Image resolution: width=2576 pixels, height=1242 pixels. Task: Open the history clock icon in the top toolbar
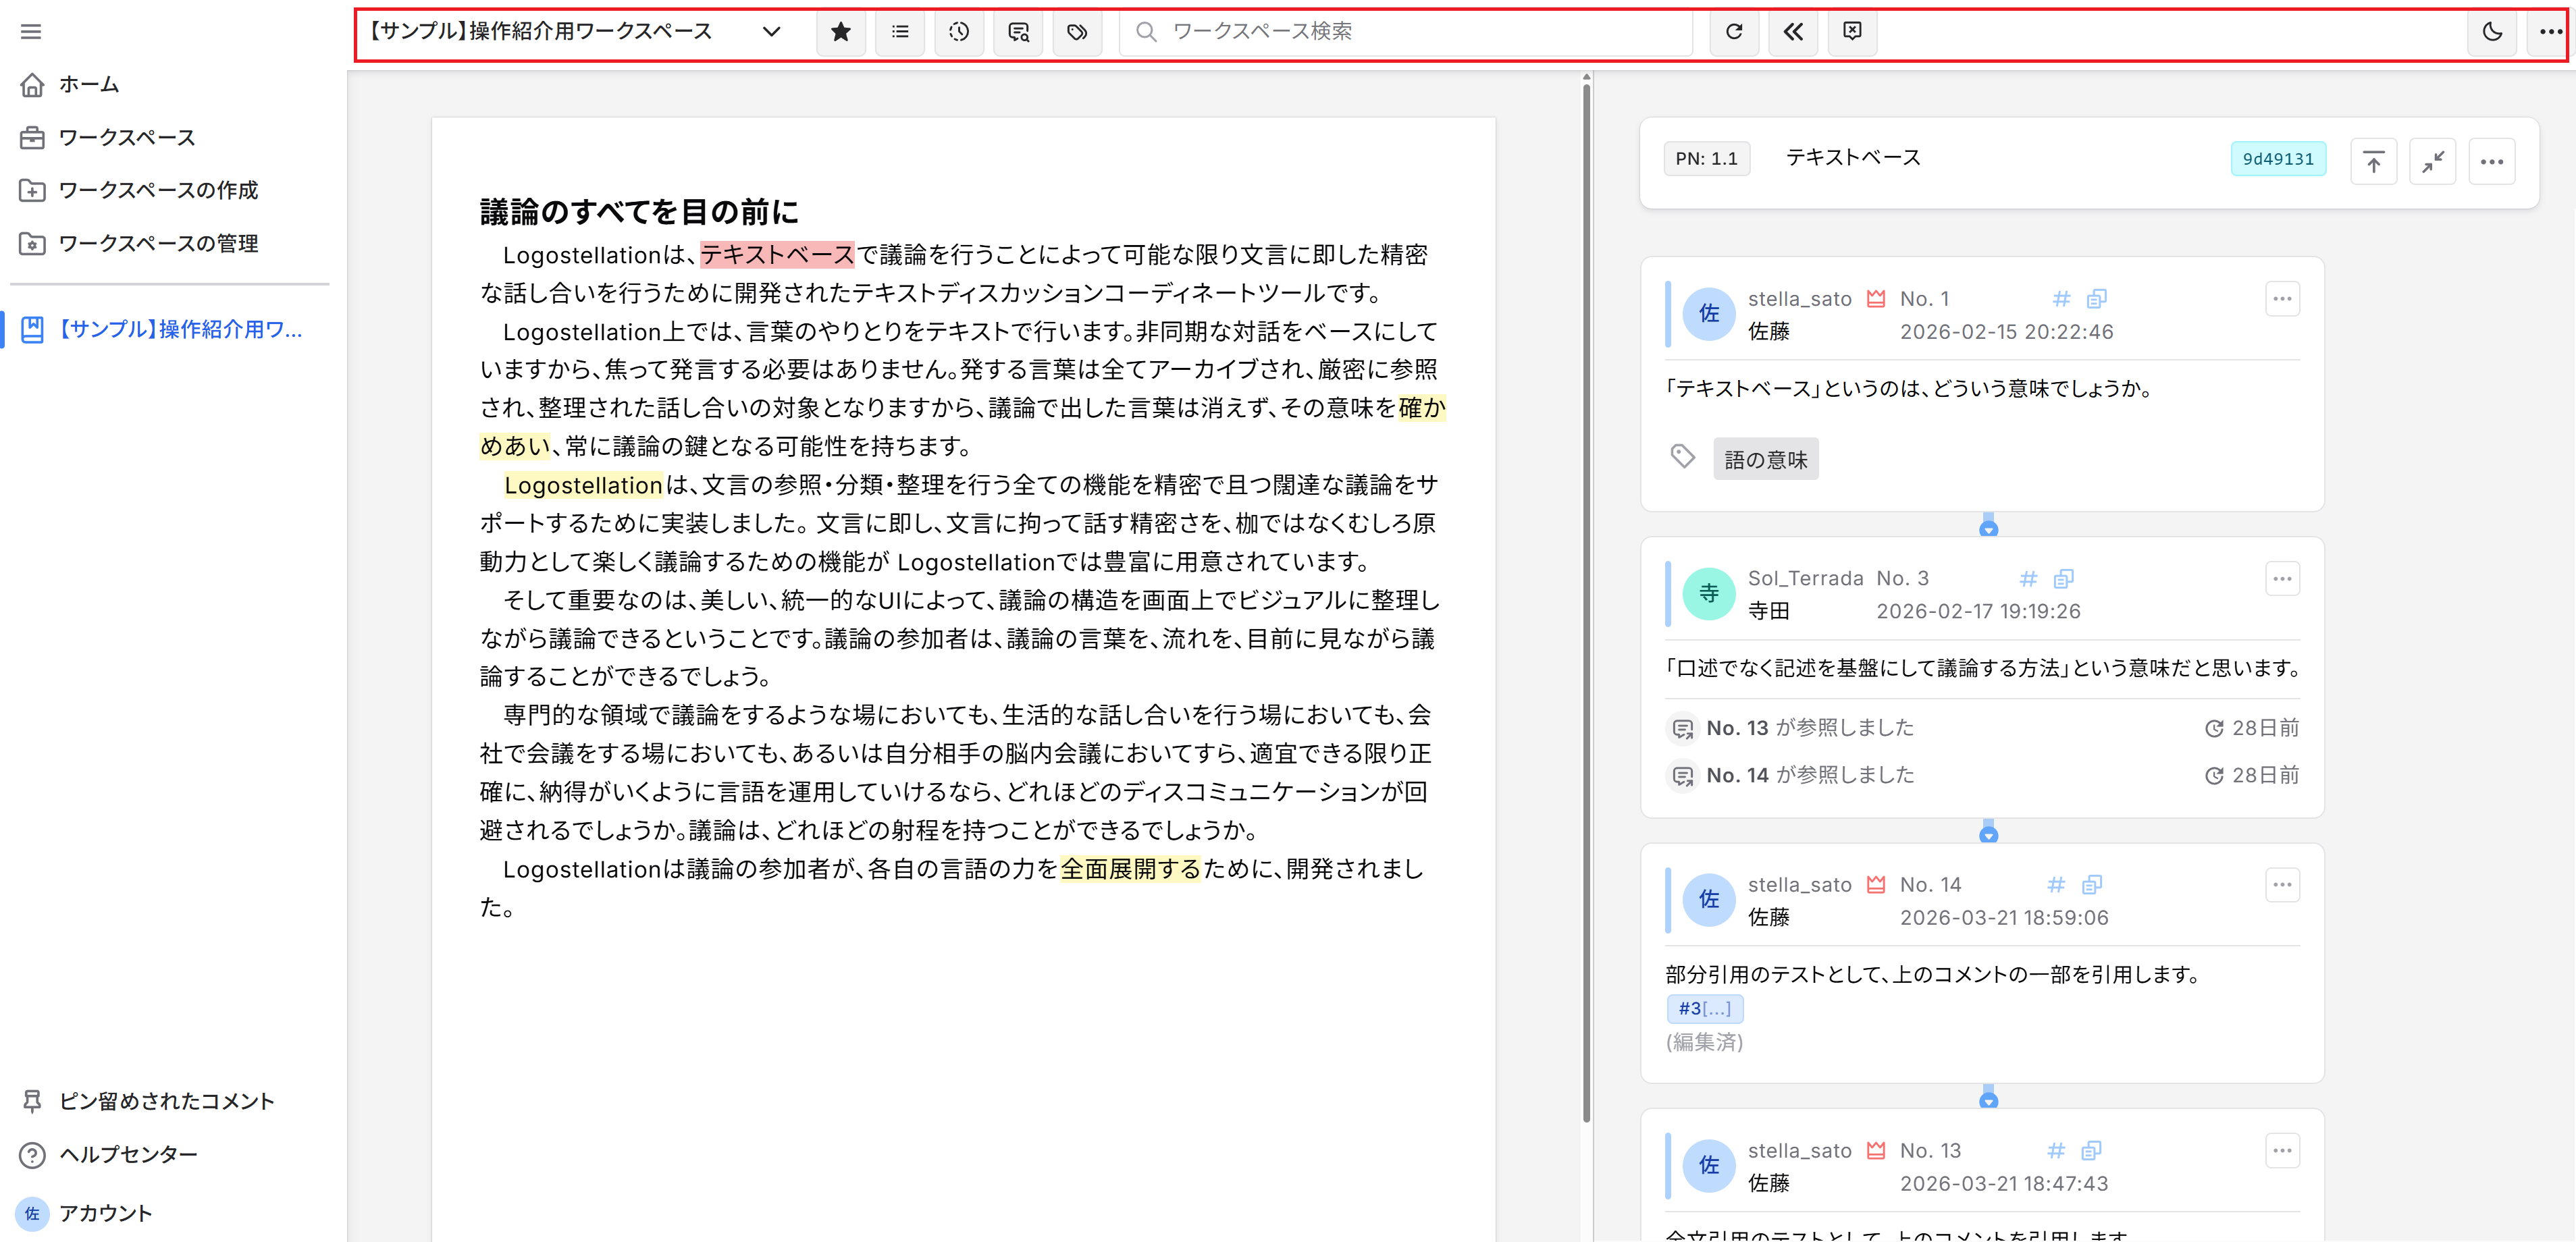[x=959, y=32]
